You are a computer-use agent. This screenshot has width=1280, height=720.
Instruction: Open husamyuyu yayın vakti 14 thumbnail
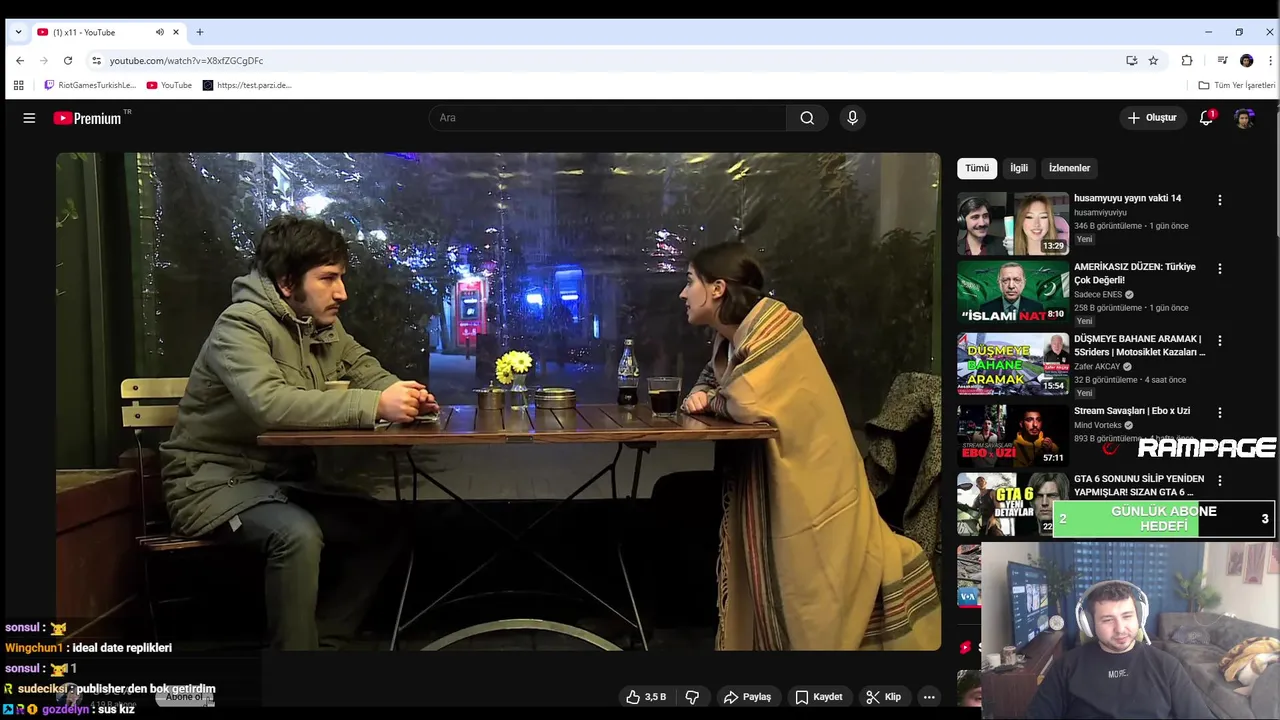coord(1013,223)
